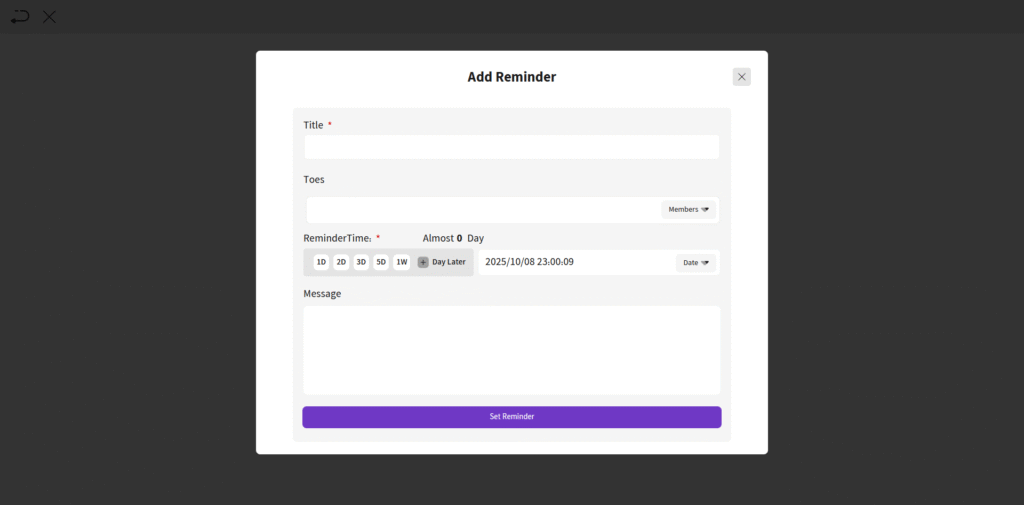Click the plus icon next to Day Later
The height and width of the screenshot is (505, 1024).
(x=423, y=262)
